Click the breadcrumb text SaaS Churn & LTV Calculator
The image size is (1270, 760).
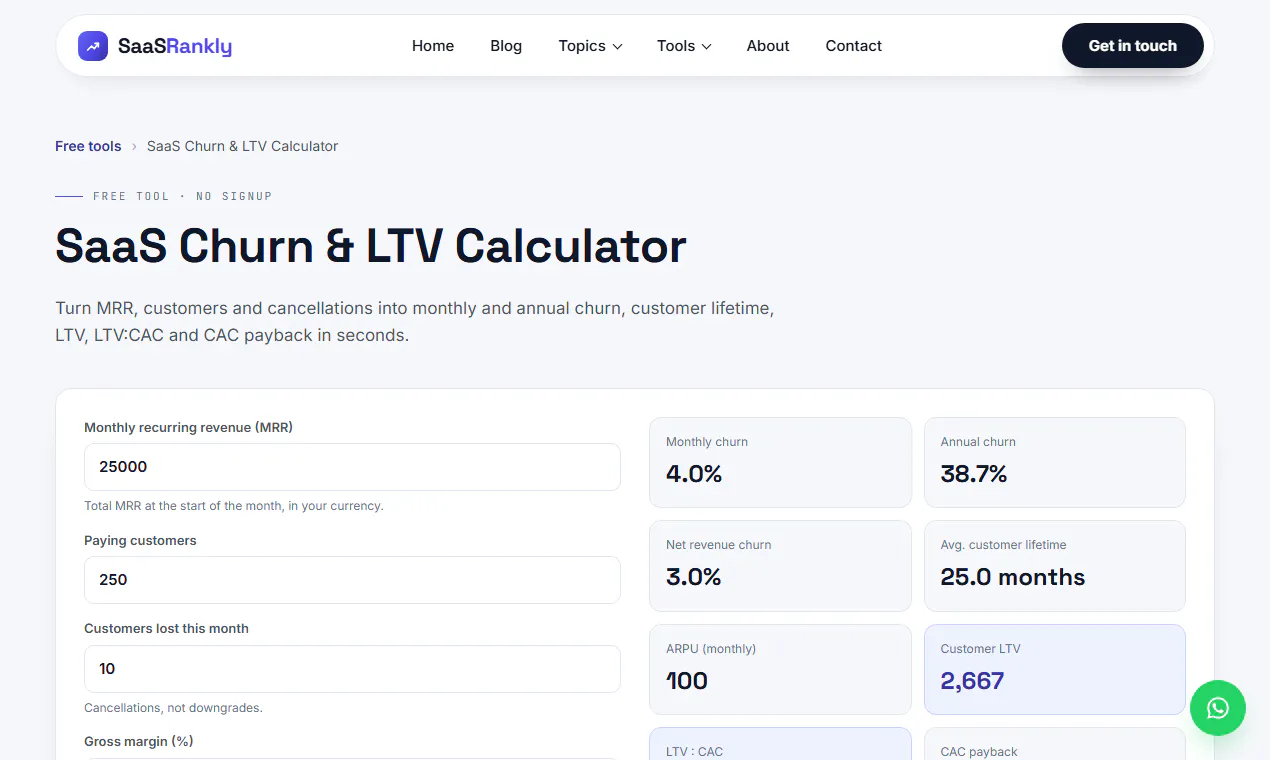[242, 146]
